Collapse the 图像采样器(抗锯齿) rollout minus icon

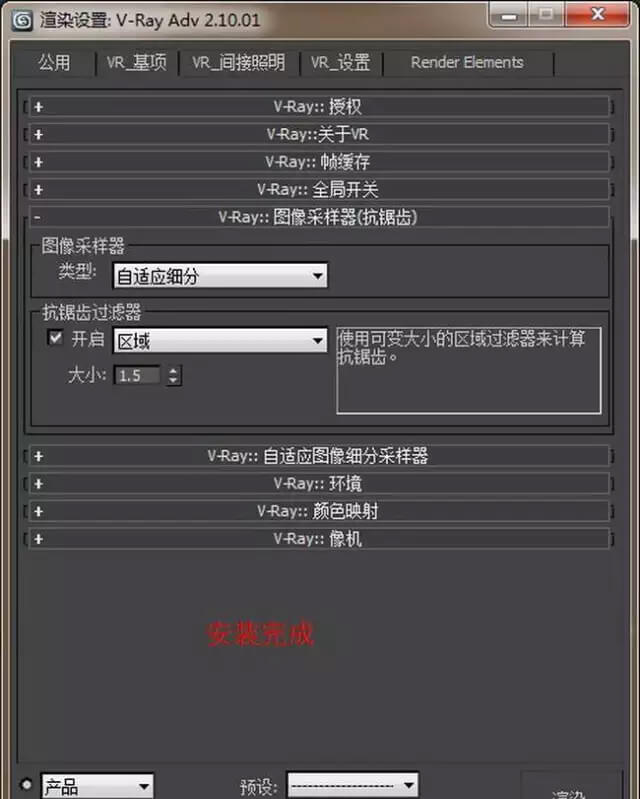37,218
